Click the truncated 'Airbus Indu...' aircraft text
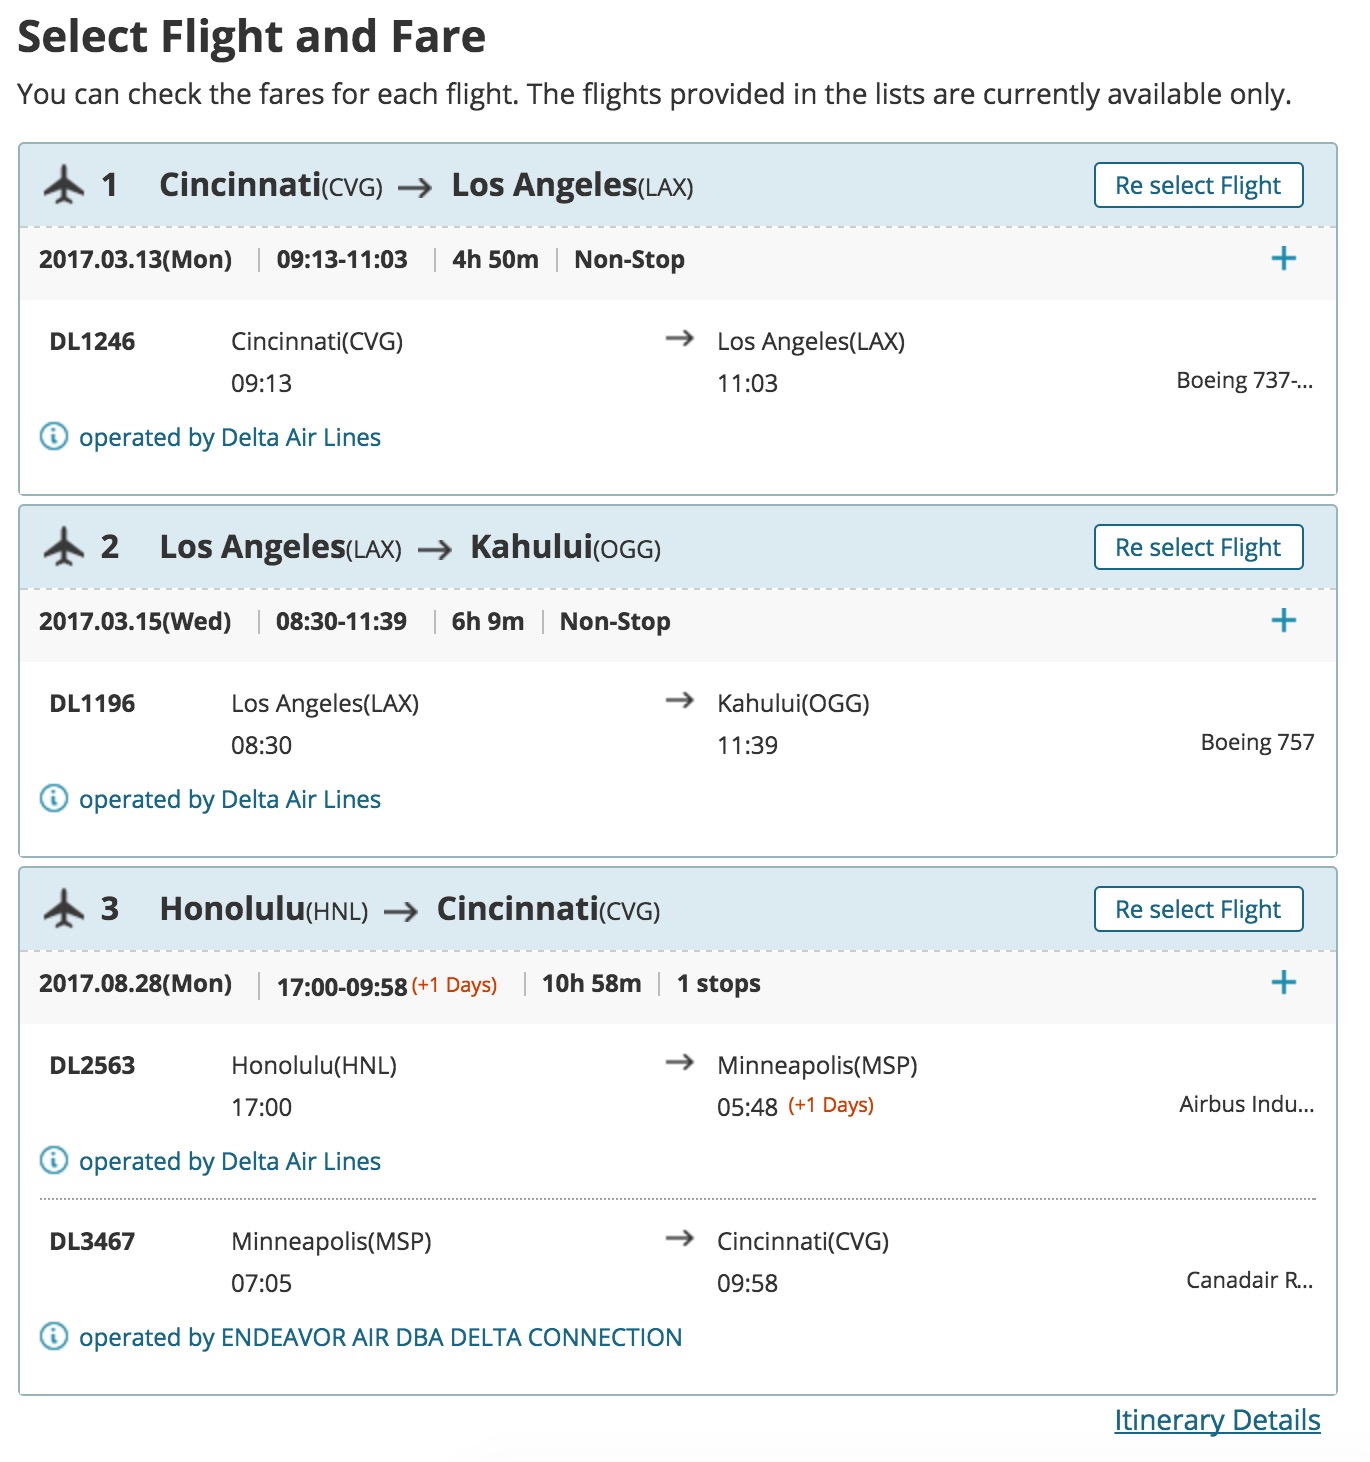Screen dimensions: 1370x1462 (x=1246, y=1104)
